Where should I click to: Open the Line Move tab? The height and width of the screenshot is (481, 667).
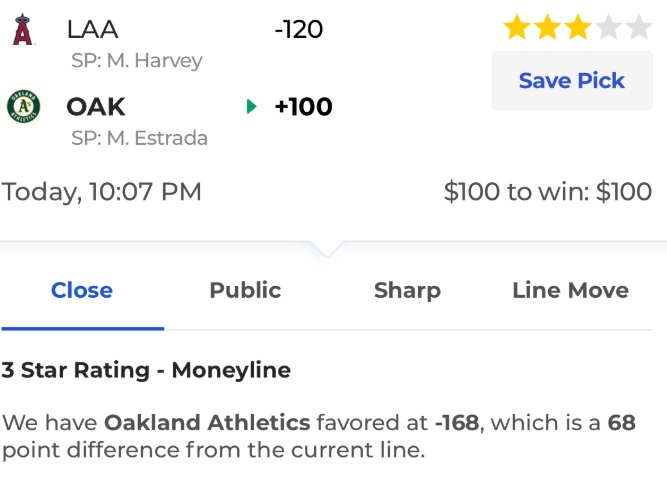[570, 290]
